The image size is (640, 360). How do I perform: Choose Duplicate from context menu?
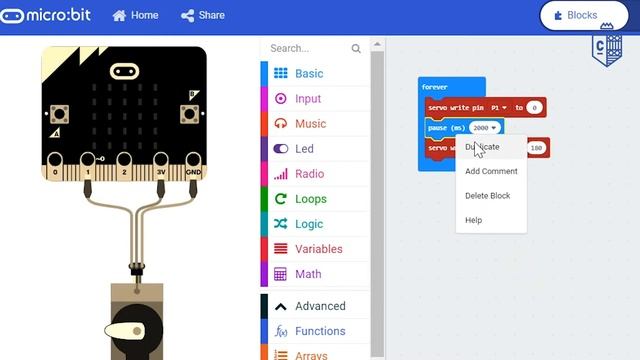[491, 147]
